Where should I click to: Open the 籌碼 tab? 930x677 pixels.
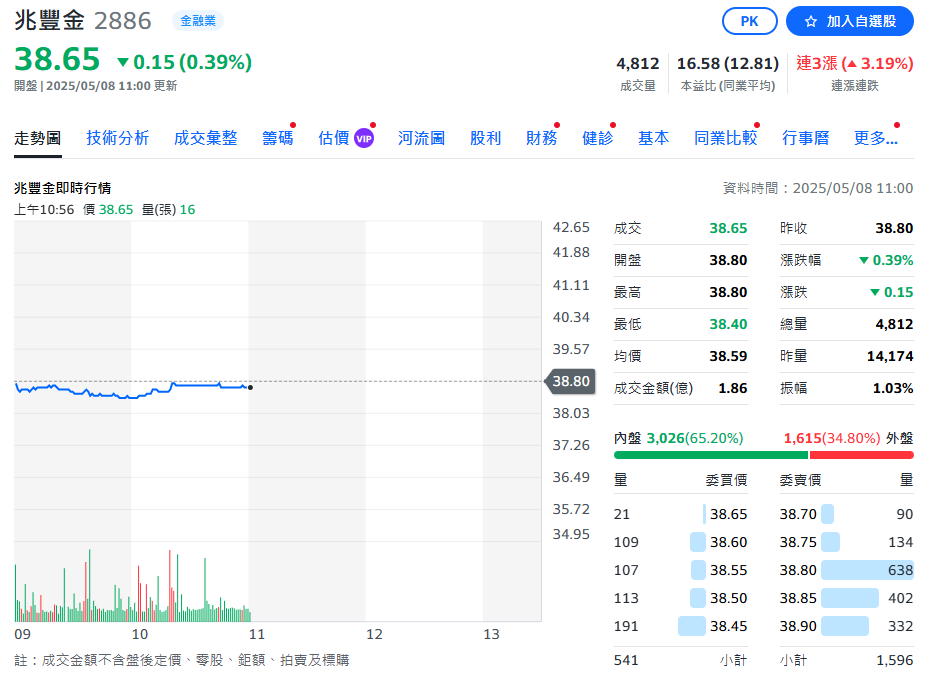278,138
